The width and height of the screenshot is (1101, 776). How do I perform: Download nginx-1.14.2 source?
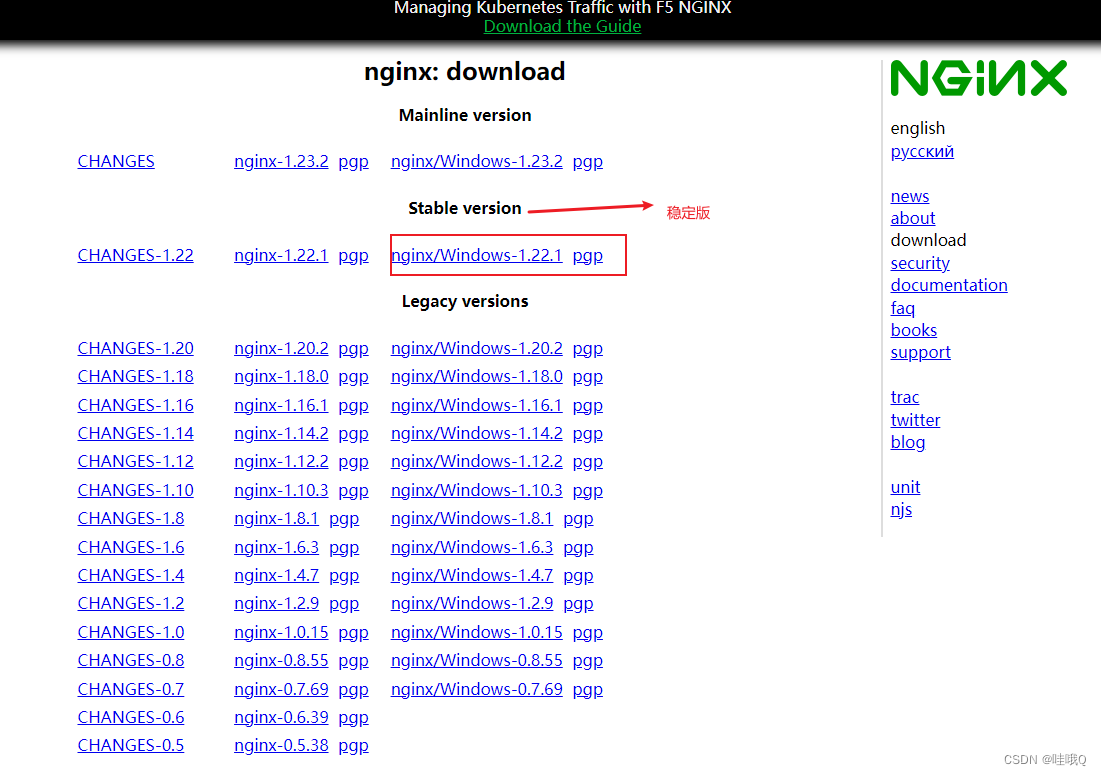tap(281, 433)
